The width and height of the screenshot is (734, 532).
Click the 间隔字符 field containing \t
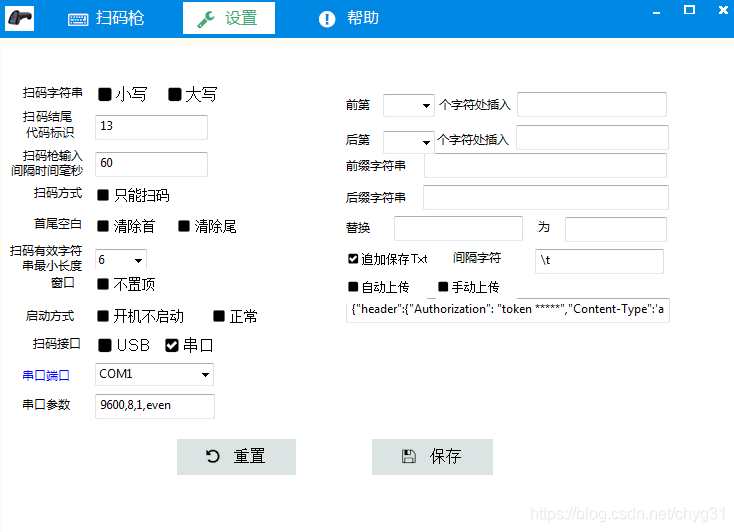pos(599,261)
